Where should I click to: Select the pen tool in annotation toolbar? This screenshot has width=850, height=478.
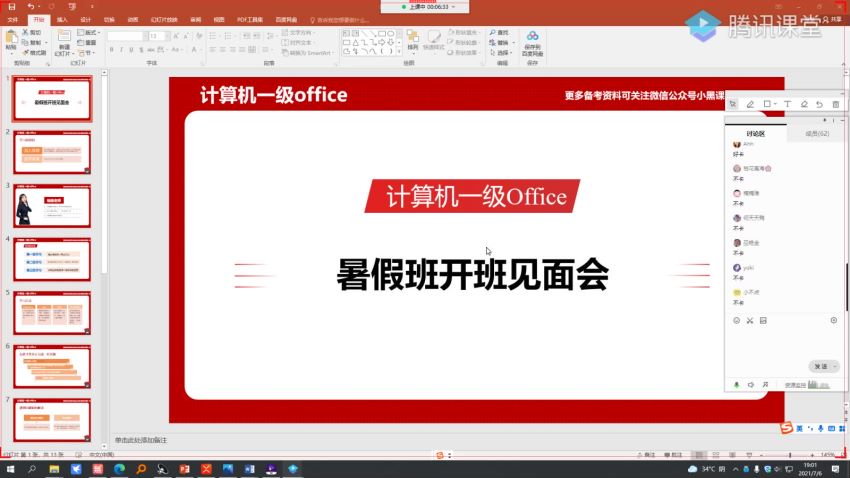(750, 104)
